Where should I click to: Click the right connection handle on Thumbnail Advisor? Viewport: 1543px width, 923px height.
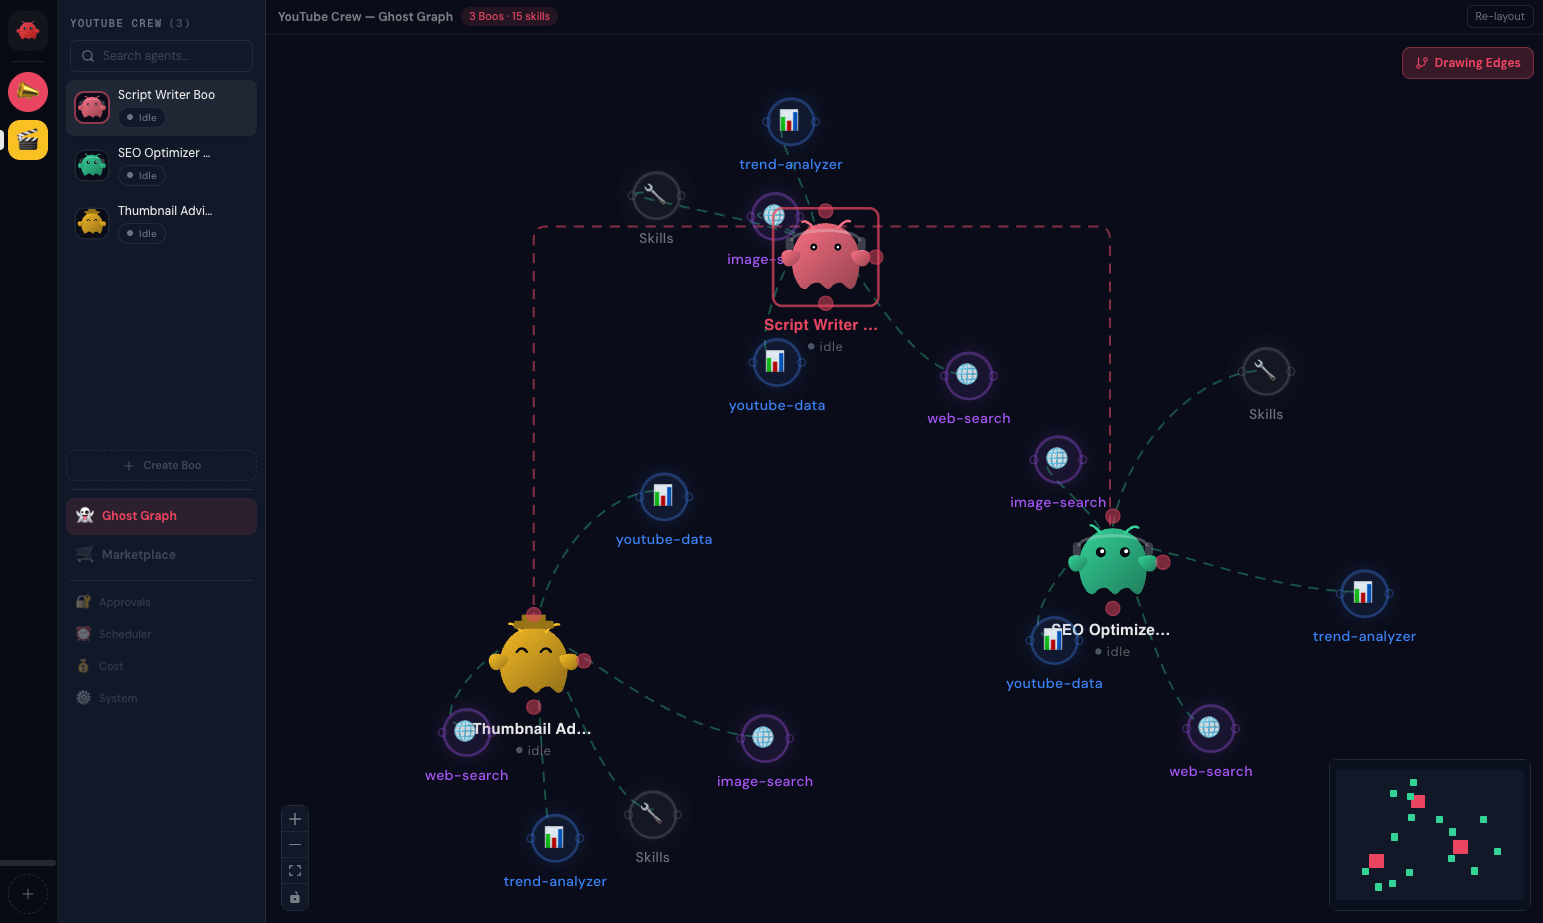pyautogui.click(x=584, y=661)
